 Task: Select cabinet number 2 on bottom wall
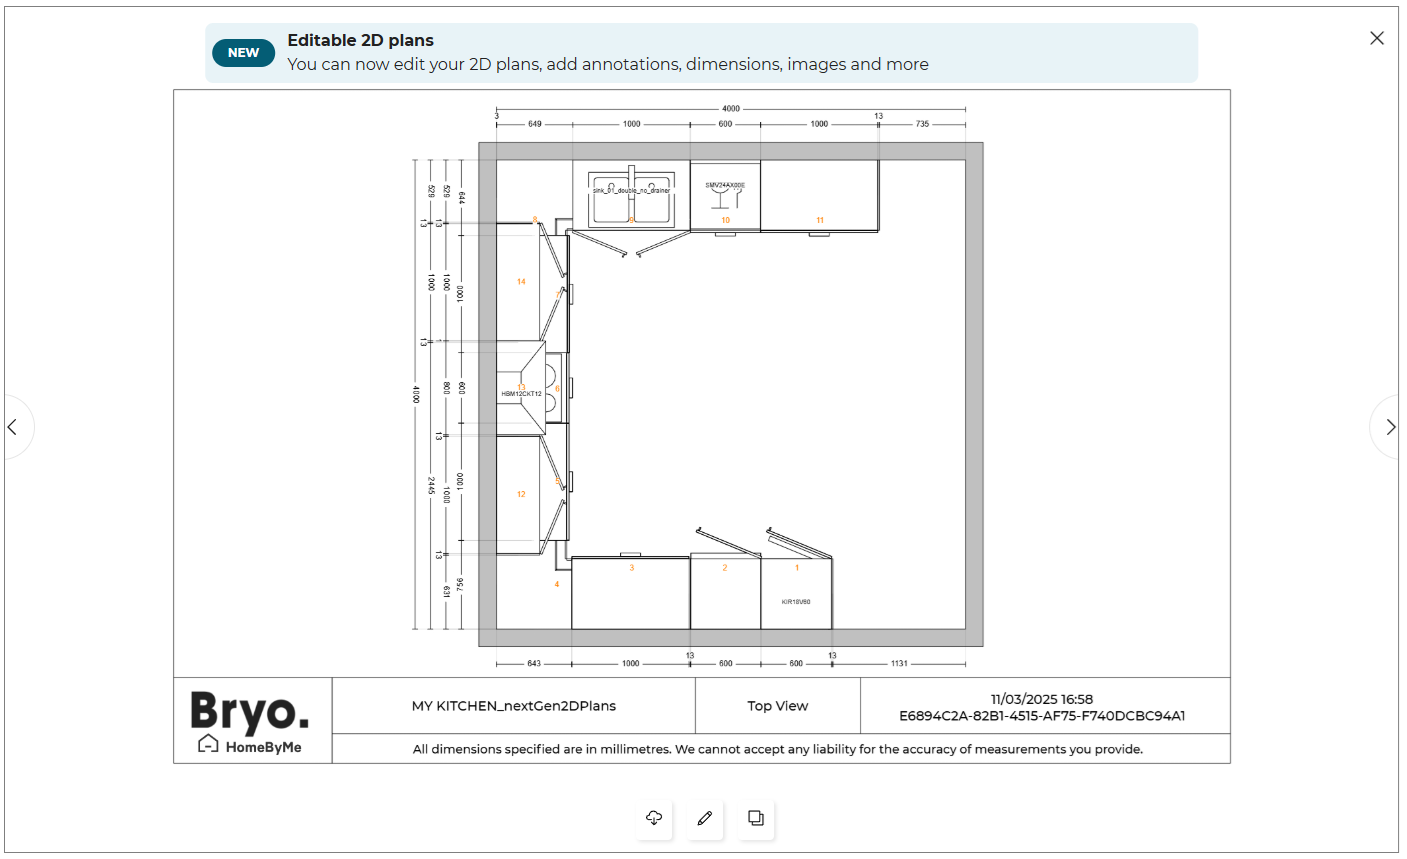coord(725,594)
